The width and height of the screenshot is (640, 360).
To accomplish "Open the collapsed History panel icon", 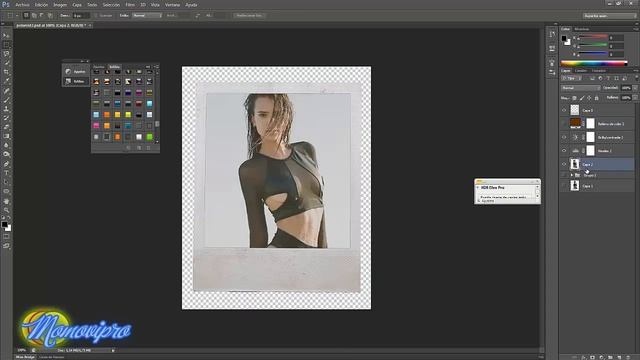I will coord(552,35).
